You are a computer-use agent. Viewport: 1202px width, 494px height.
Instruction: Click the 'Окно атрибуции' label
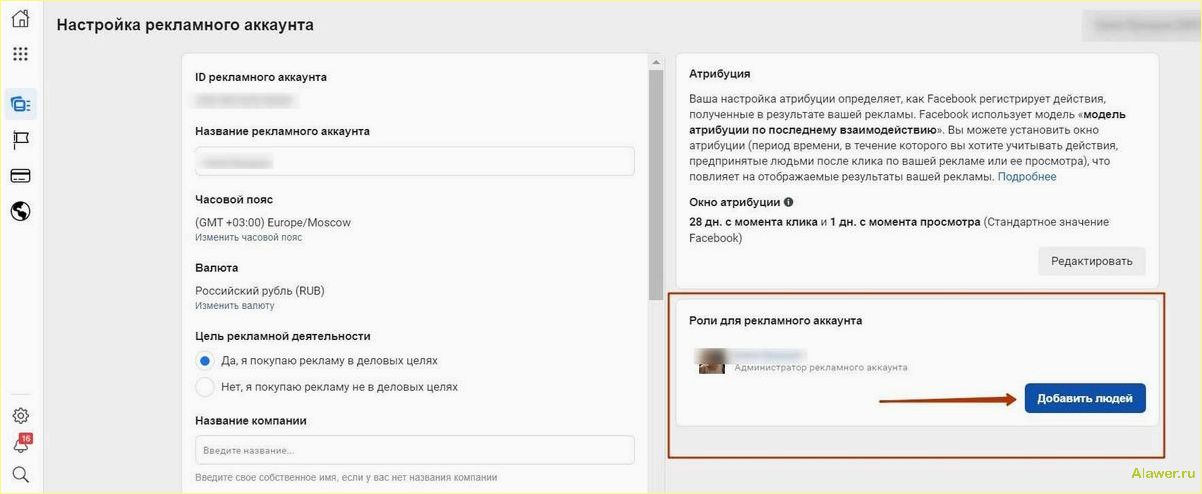tap(735, 202)
